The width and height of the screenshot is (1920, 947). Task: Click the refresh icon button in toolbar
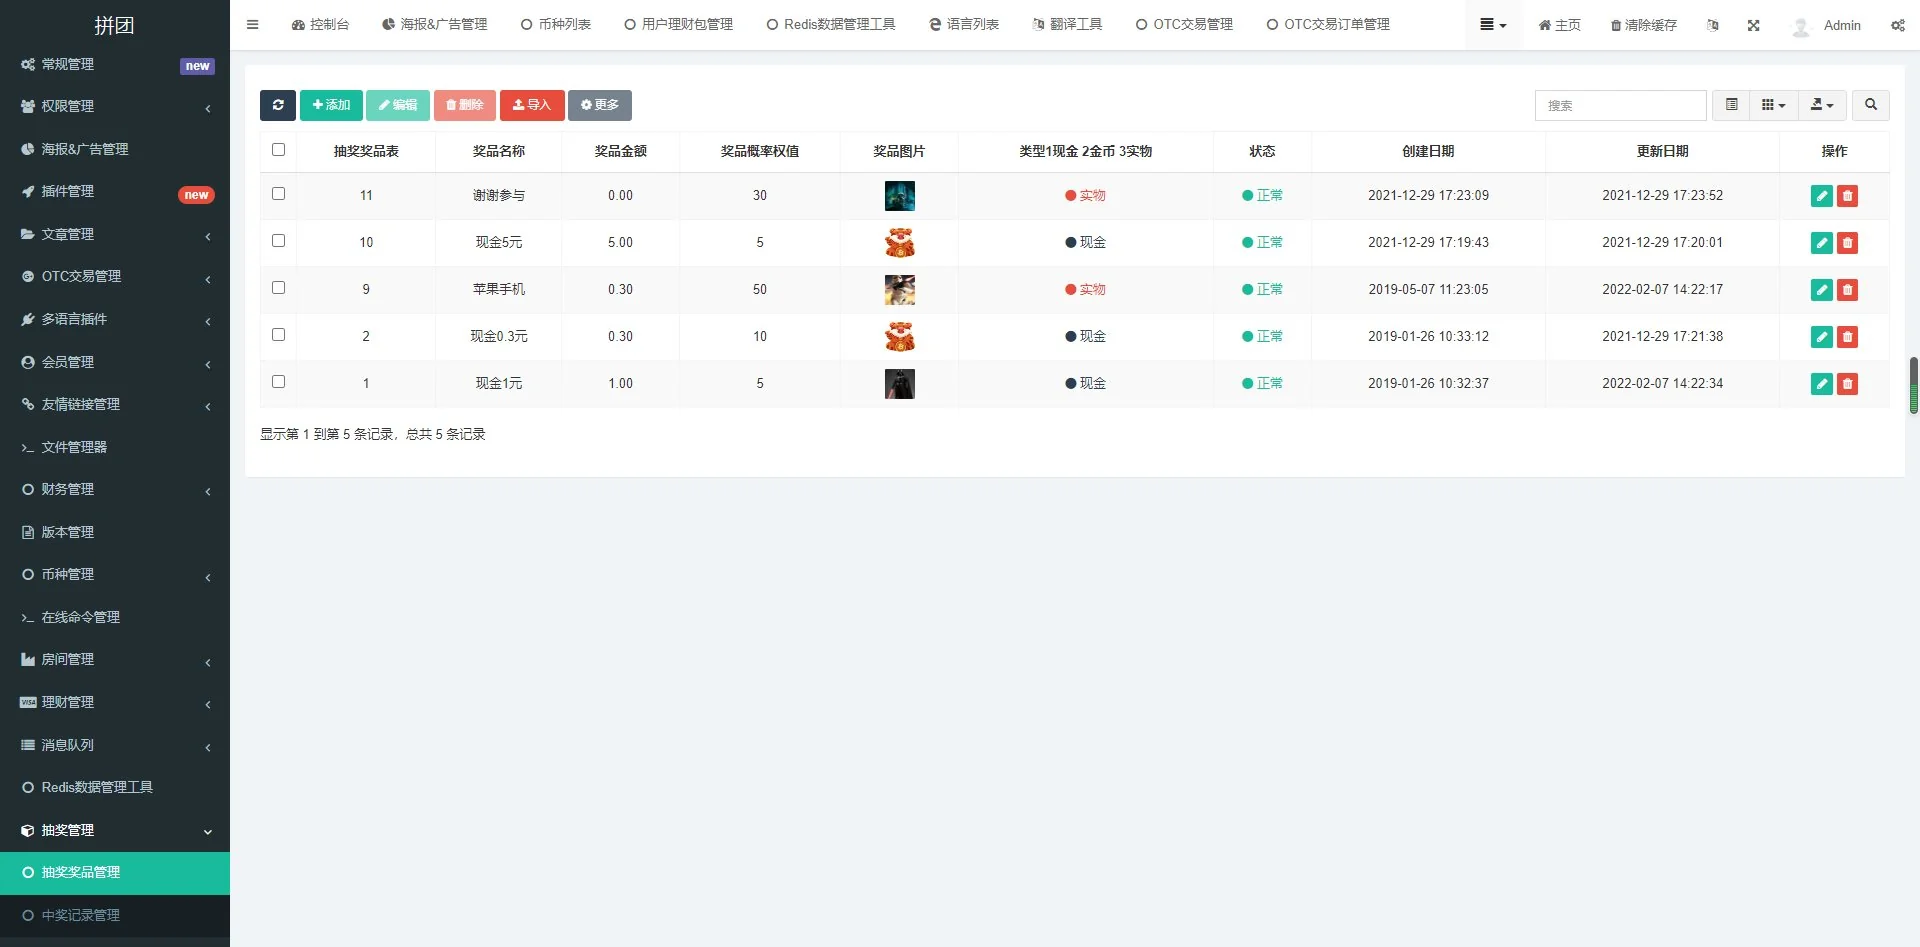pos(277,105)
